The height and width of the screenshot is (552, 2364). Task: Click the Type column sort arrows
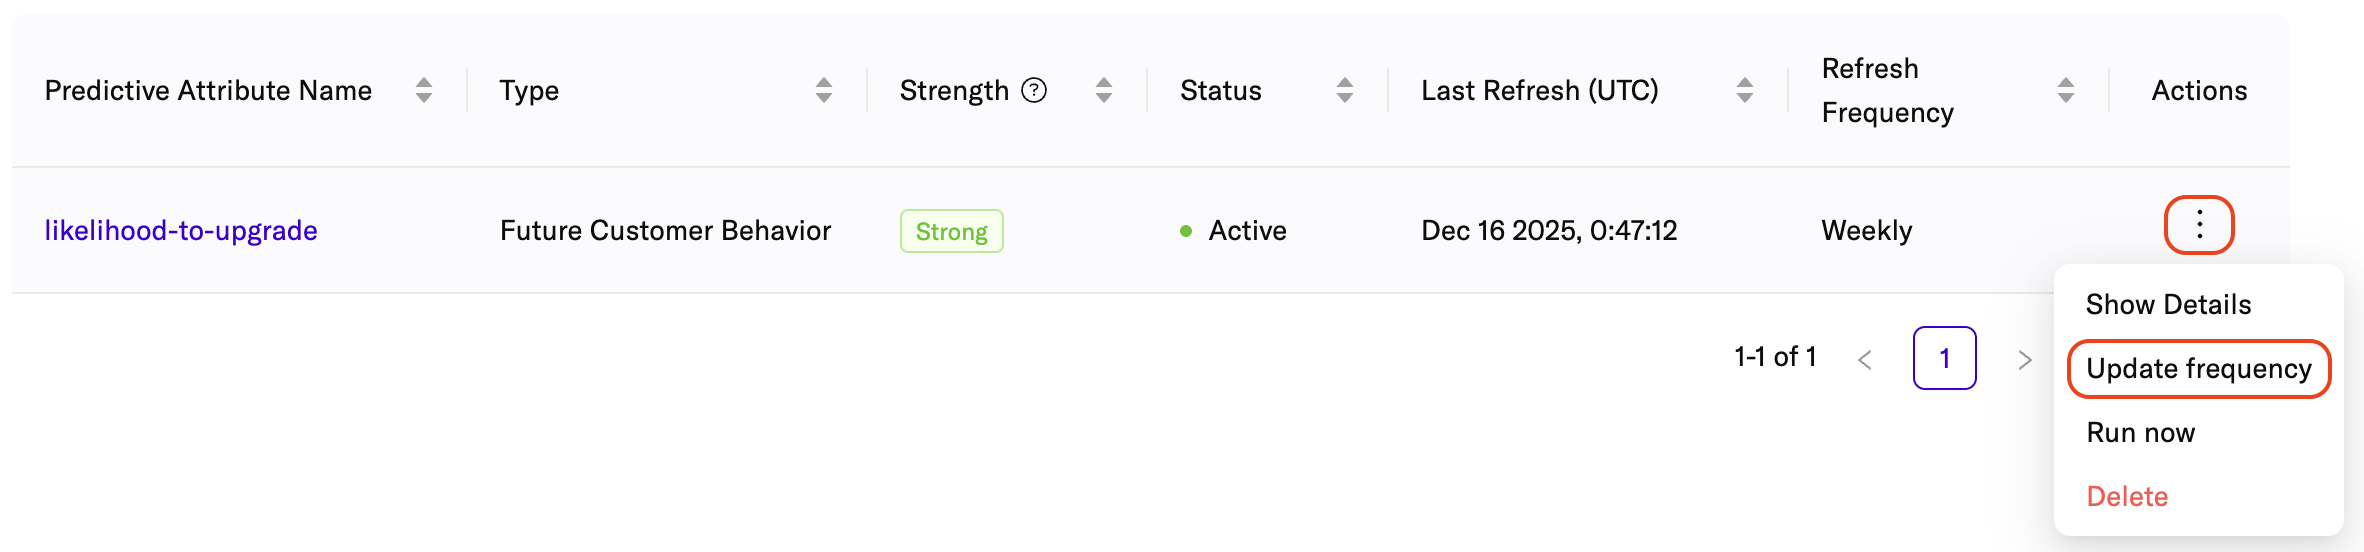point(824,90)
